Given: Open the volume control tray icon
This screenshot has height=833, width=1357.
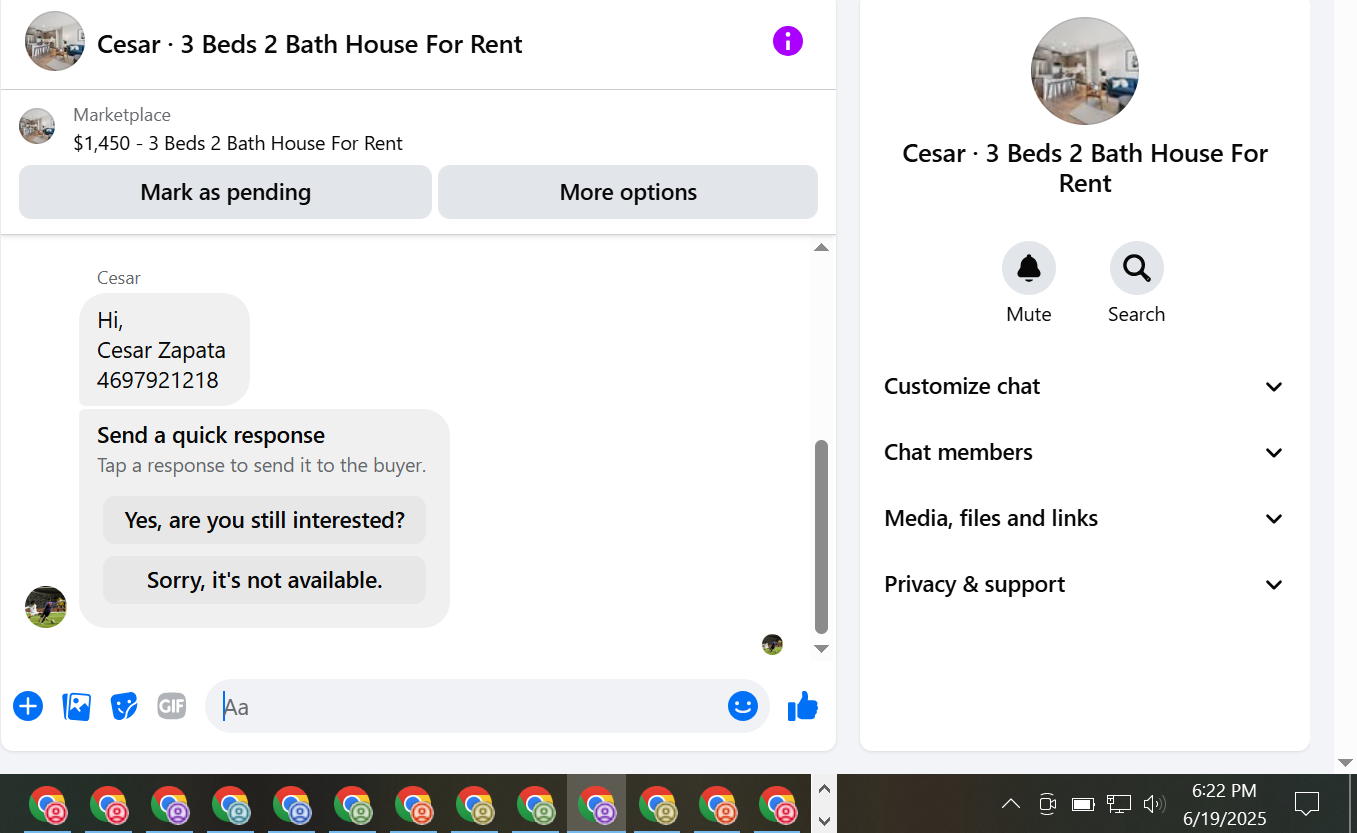Looking at the screenshot, I should coord(1155,803).
